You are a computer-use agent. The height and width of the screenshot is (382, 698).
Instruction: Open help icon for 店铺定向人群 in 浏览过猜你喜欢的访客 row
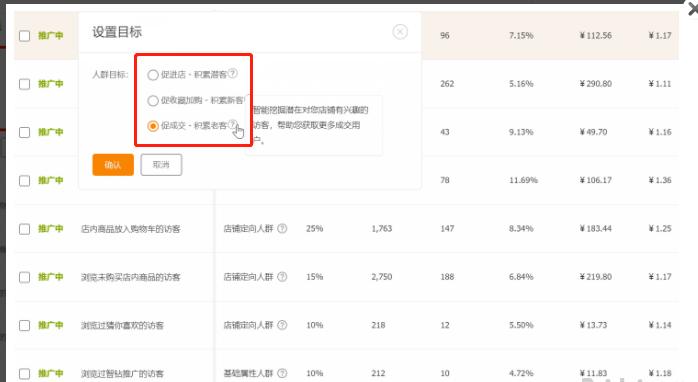point(282,325)
